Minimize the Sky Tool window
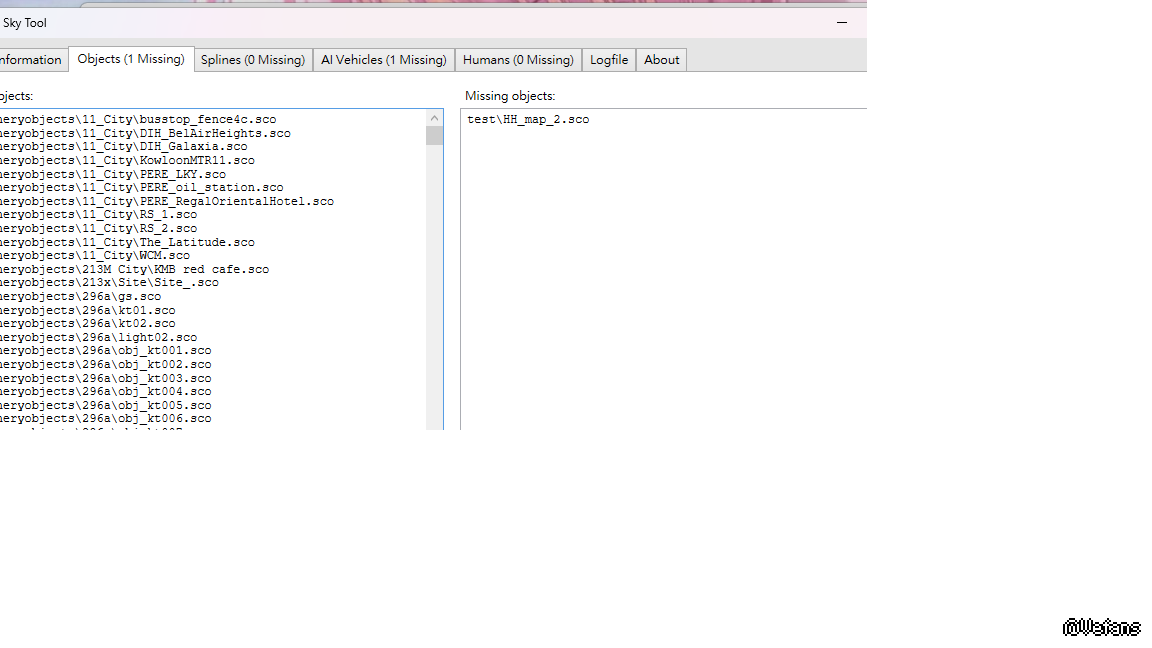1152x648 pixels. coord(843,22)
